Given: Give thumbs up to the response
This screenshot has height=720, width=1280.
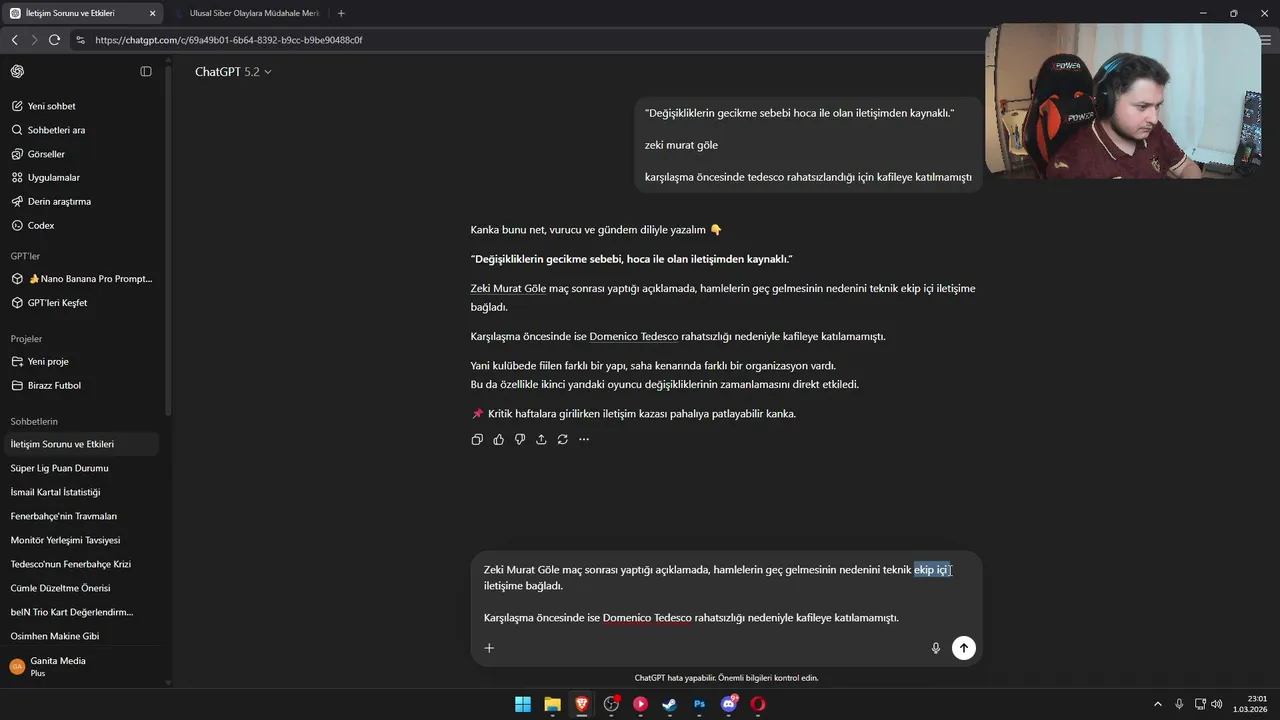Looking at the screenshot, I should click(498, 439).
